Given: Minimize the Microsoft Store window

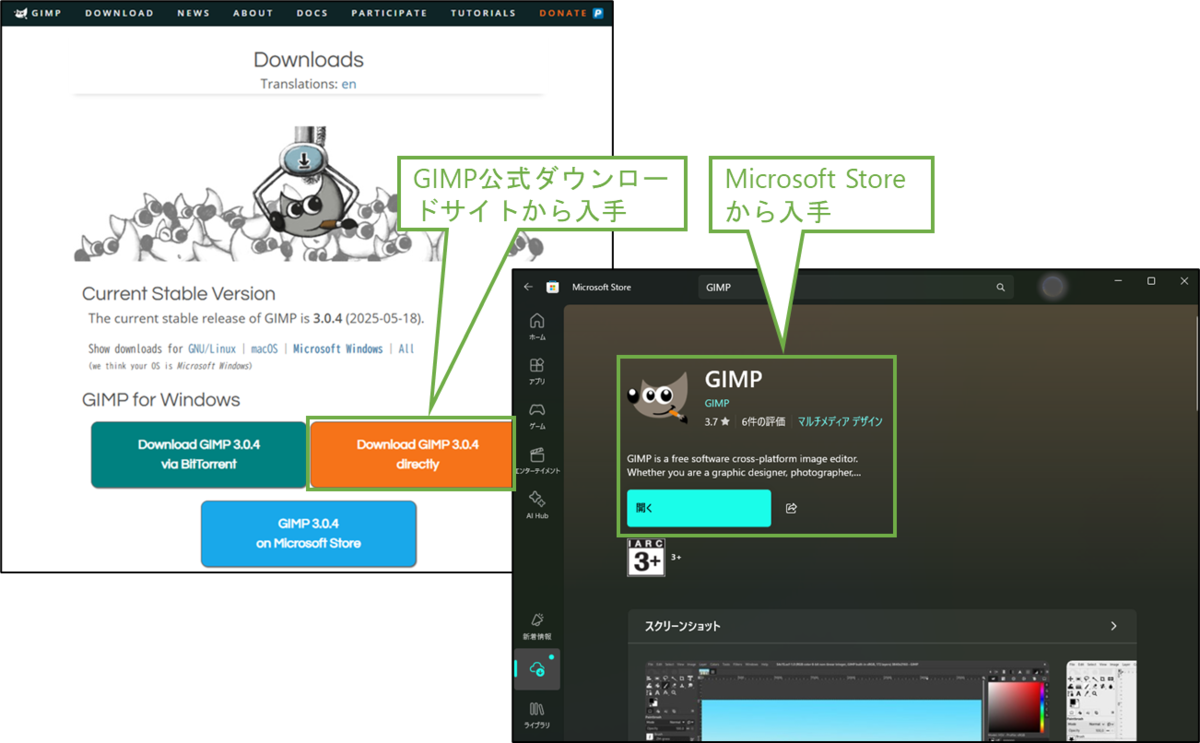Looking at the screenshot, I should (1119, 282).
